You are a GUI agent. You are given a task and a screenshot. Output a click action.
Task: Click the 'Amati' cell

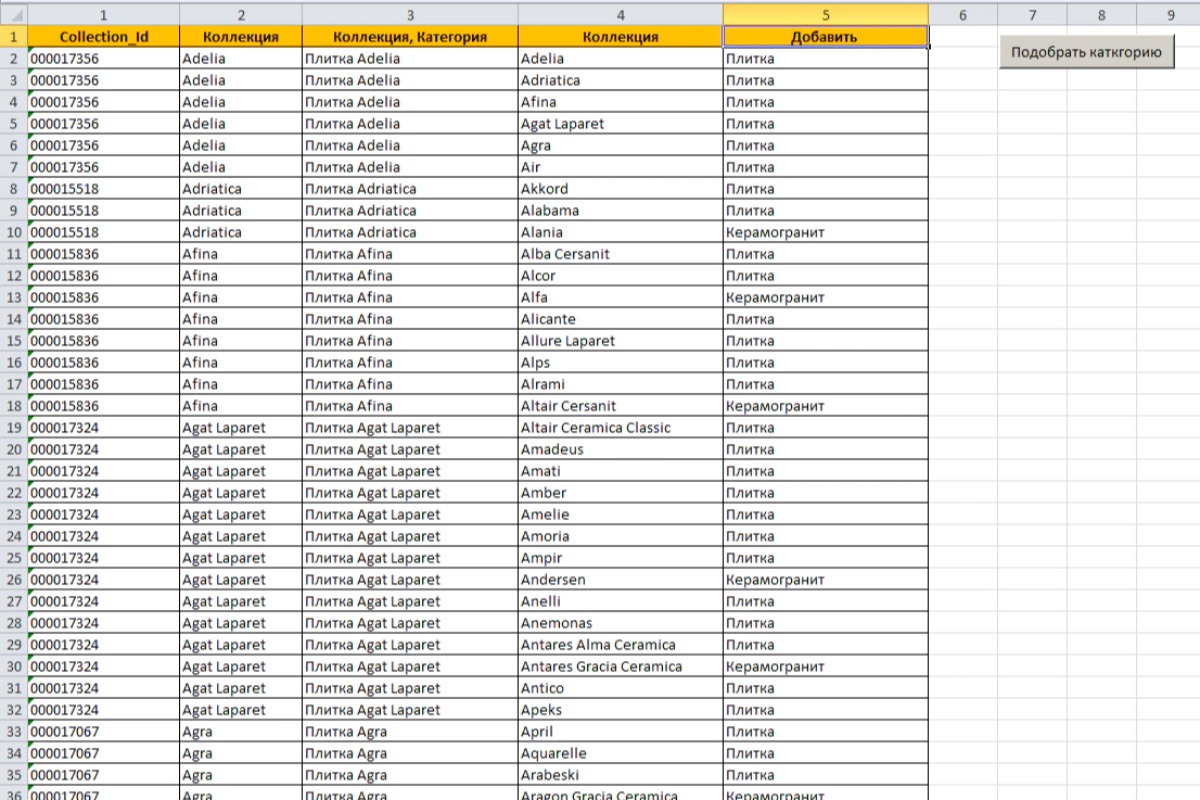621,471
